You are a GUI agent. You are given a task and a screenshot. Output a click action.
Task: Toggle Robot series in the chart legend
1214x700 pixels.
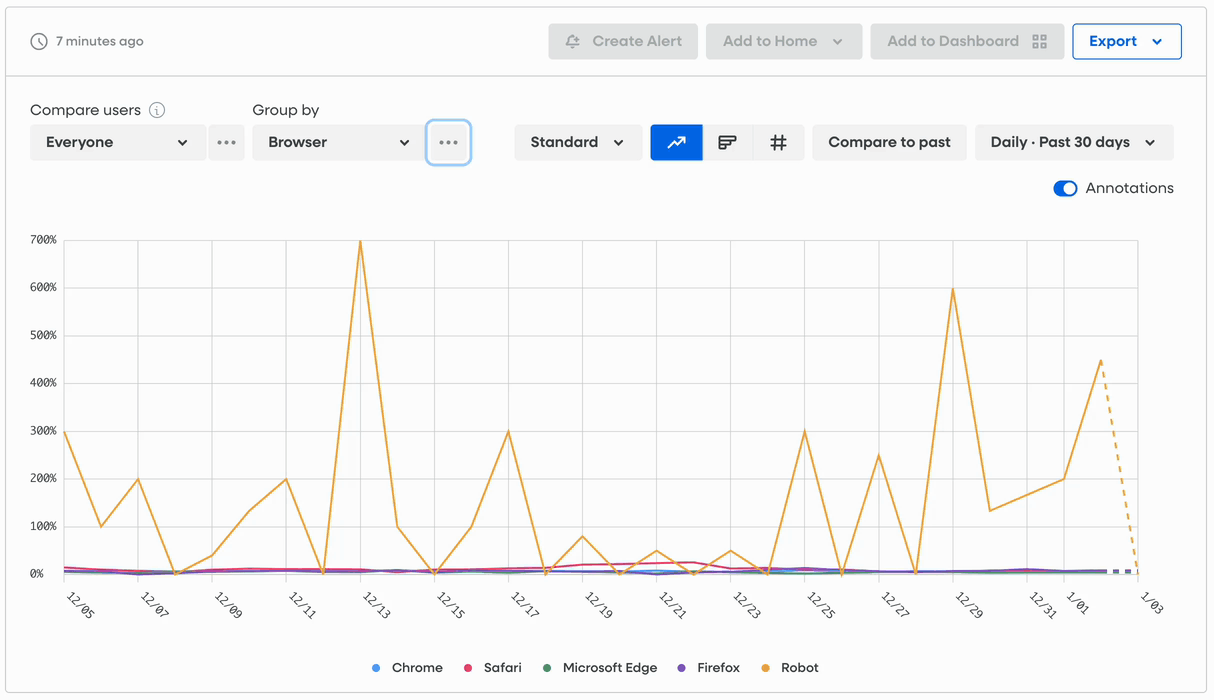point(790,667)
